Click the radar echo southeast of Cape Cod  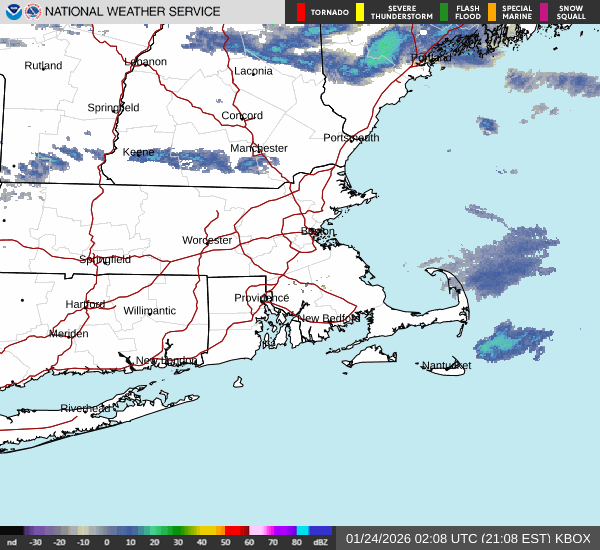click(508, 343)
